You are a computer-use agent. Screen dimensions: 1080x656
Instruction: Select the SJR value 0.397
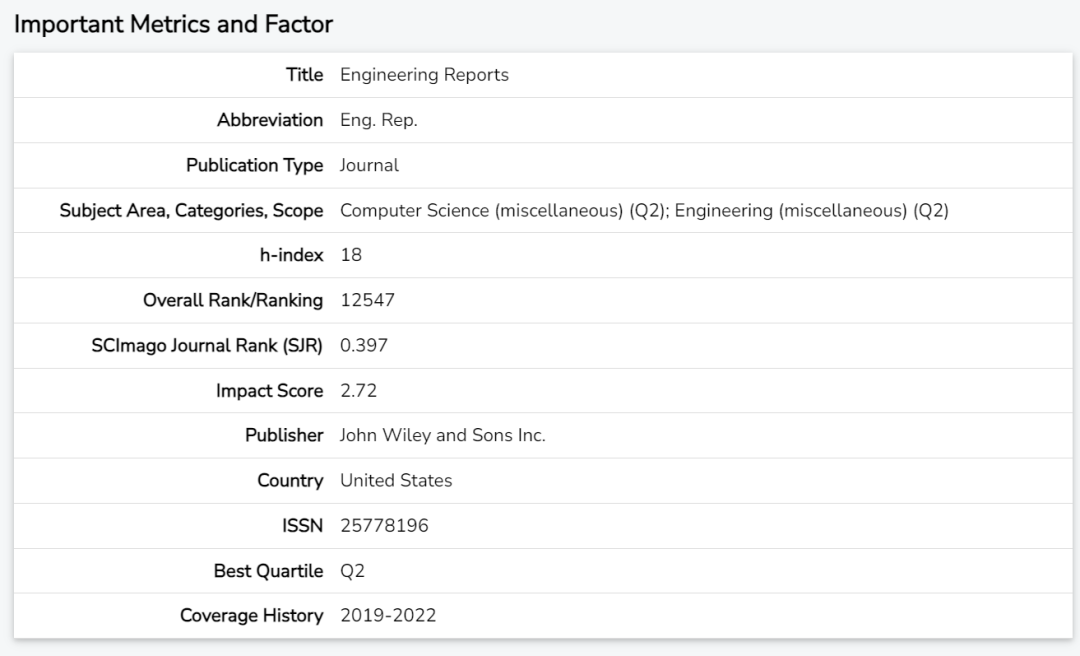pos(364,345)
